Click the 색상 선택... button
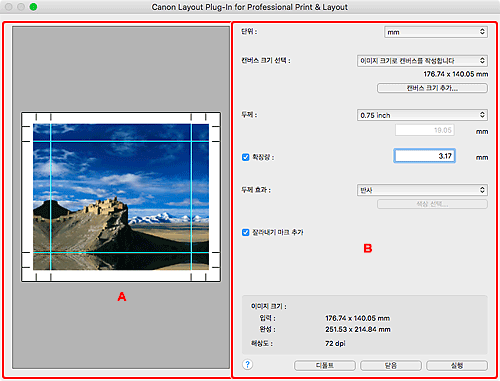500x381 pixels. tap(432, 204)
